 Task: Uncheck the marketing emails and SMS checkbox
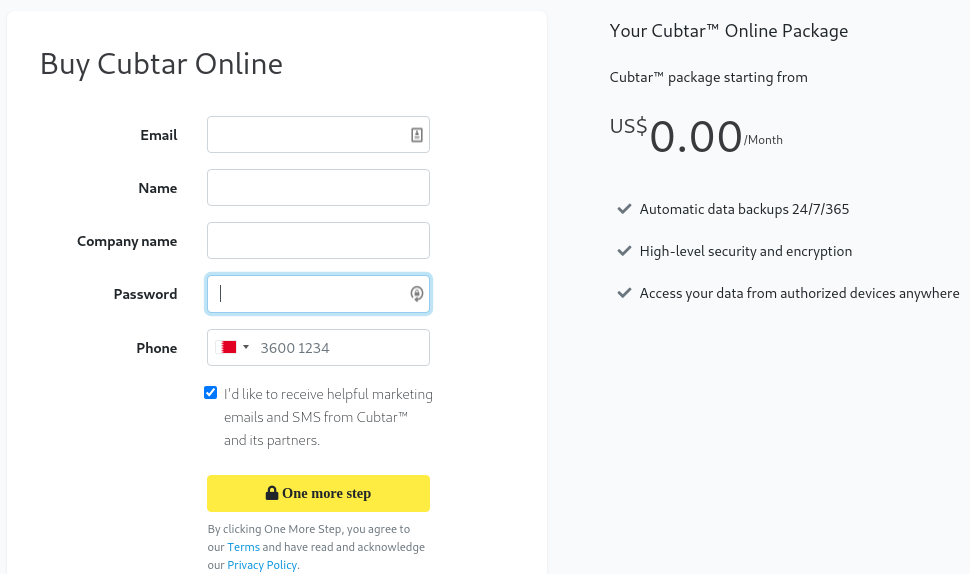click(x=210, y=393)
